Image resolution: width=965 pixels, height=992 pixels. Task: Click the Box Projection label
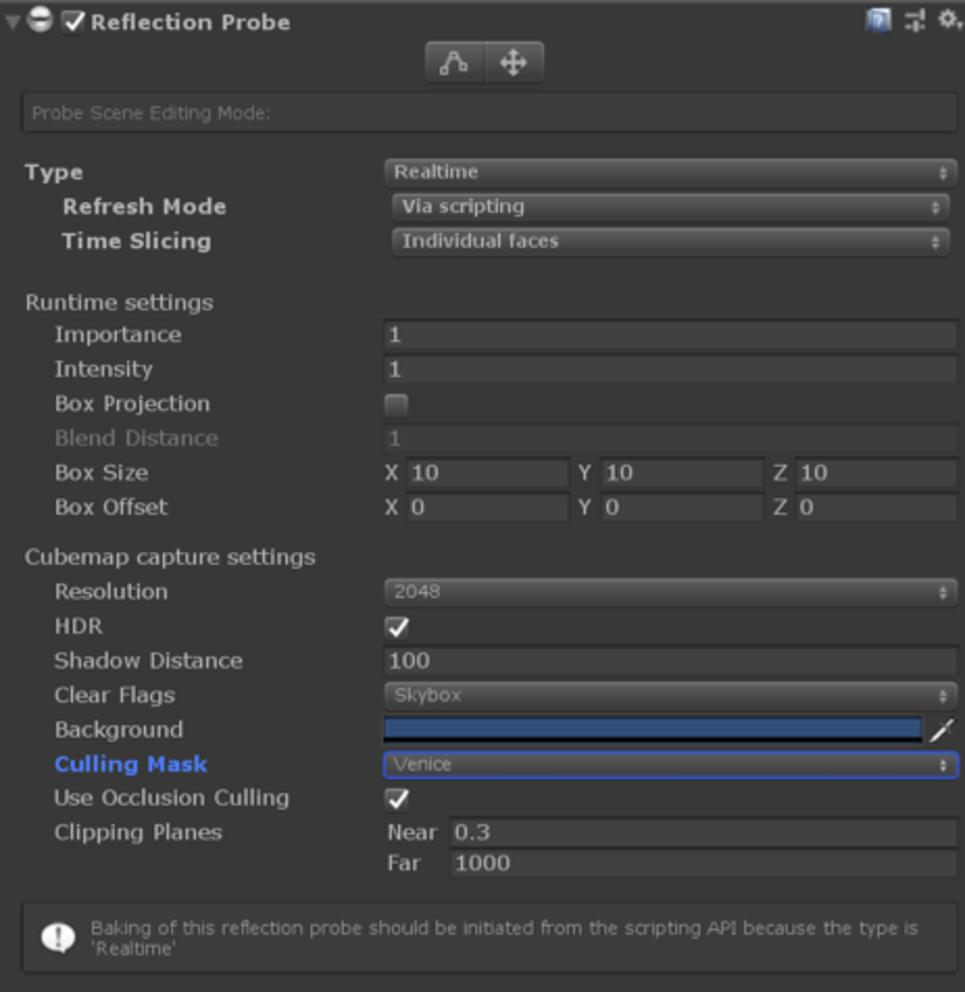(x=132, y=404)
